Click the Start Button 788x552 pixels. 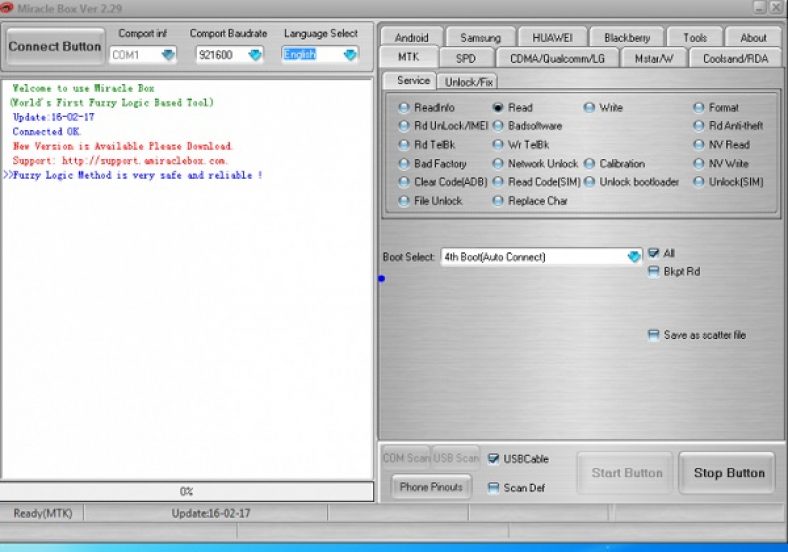[626, 473]
